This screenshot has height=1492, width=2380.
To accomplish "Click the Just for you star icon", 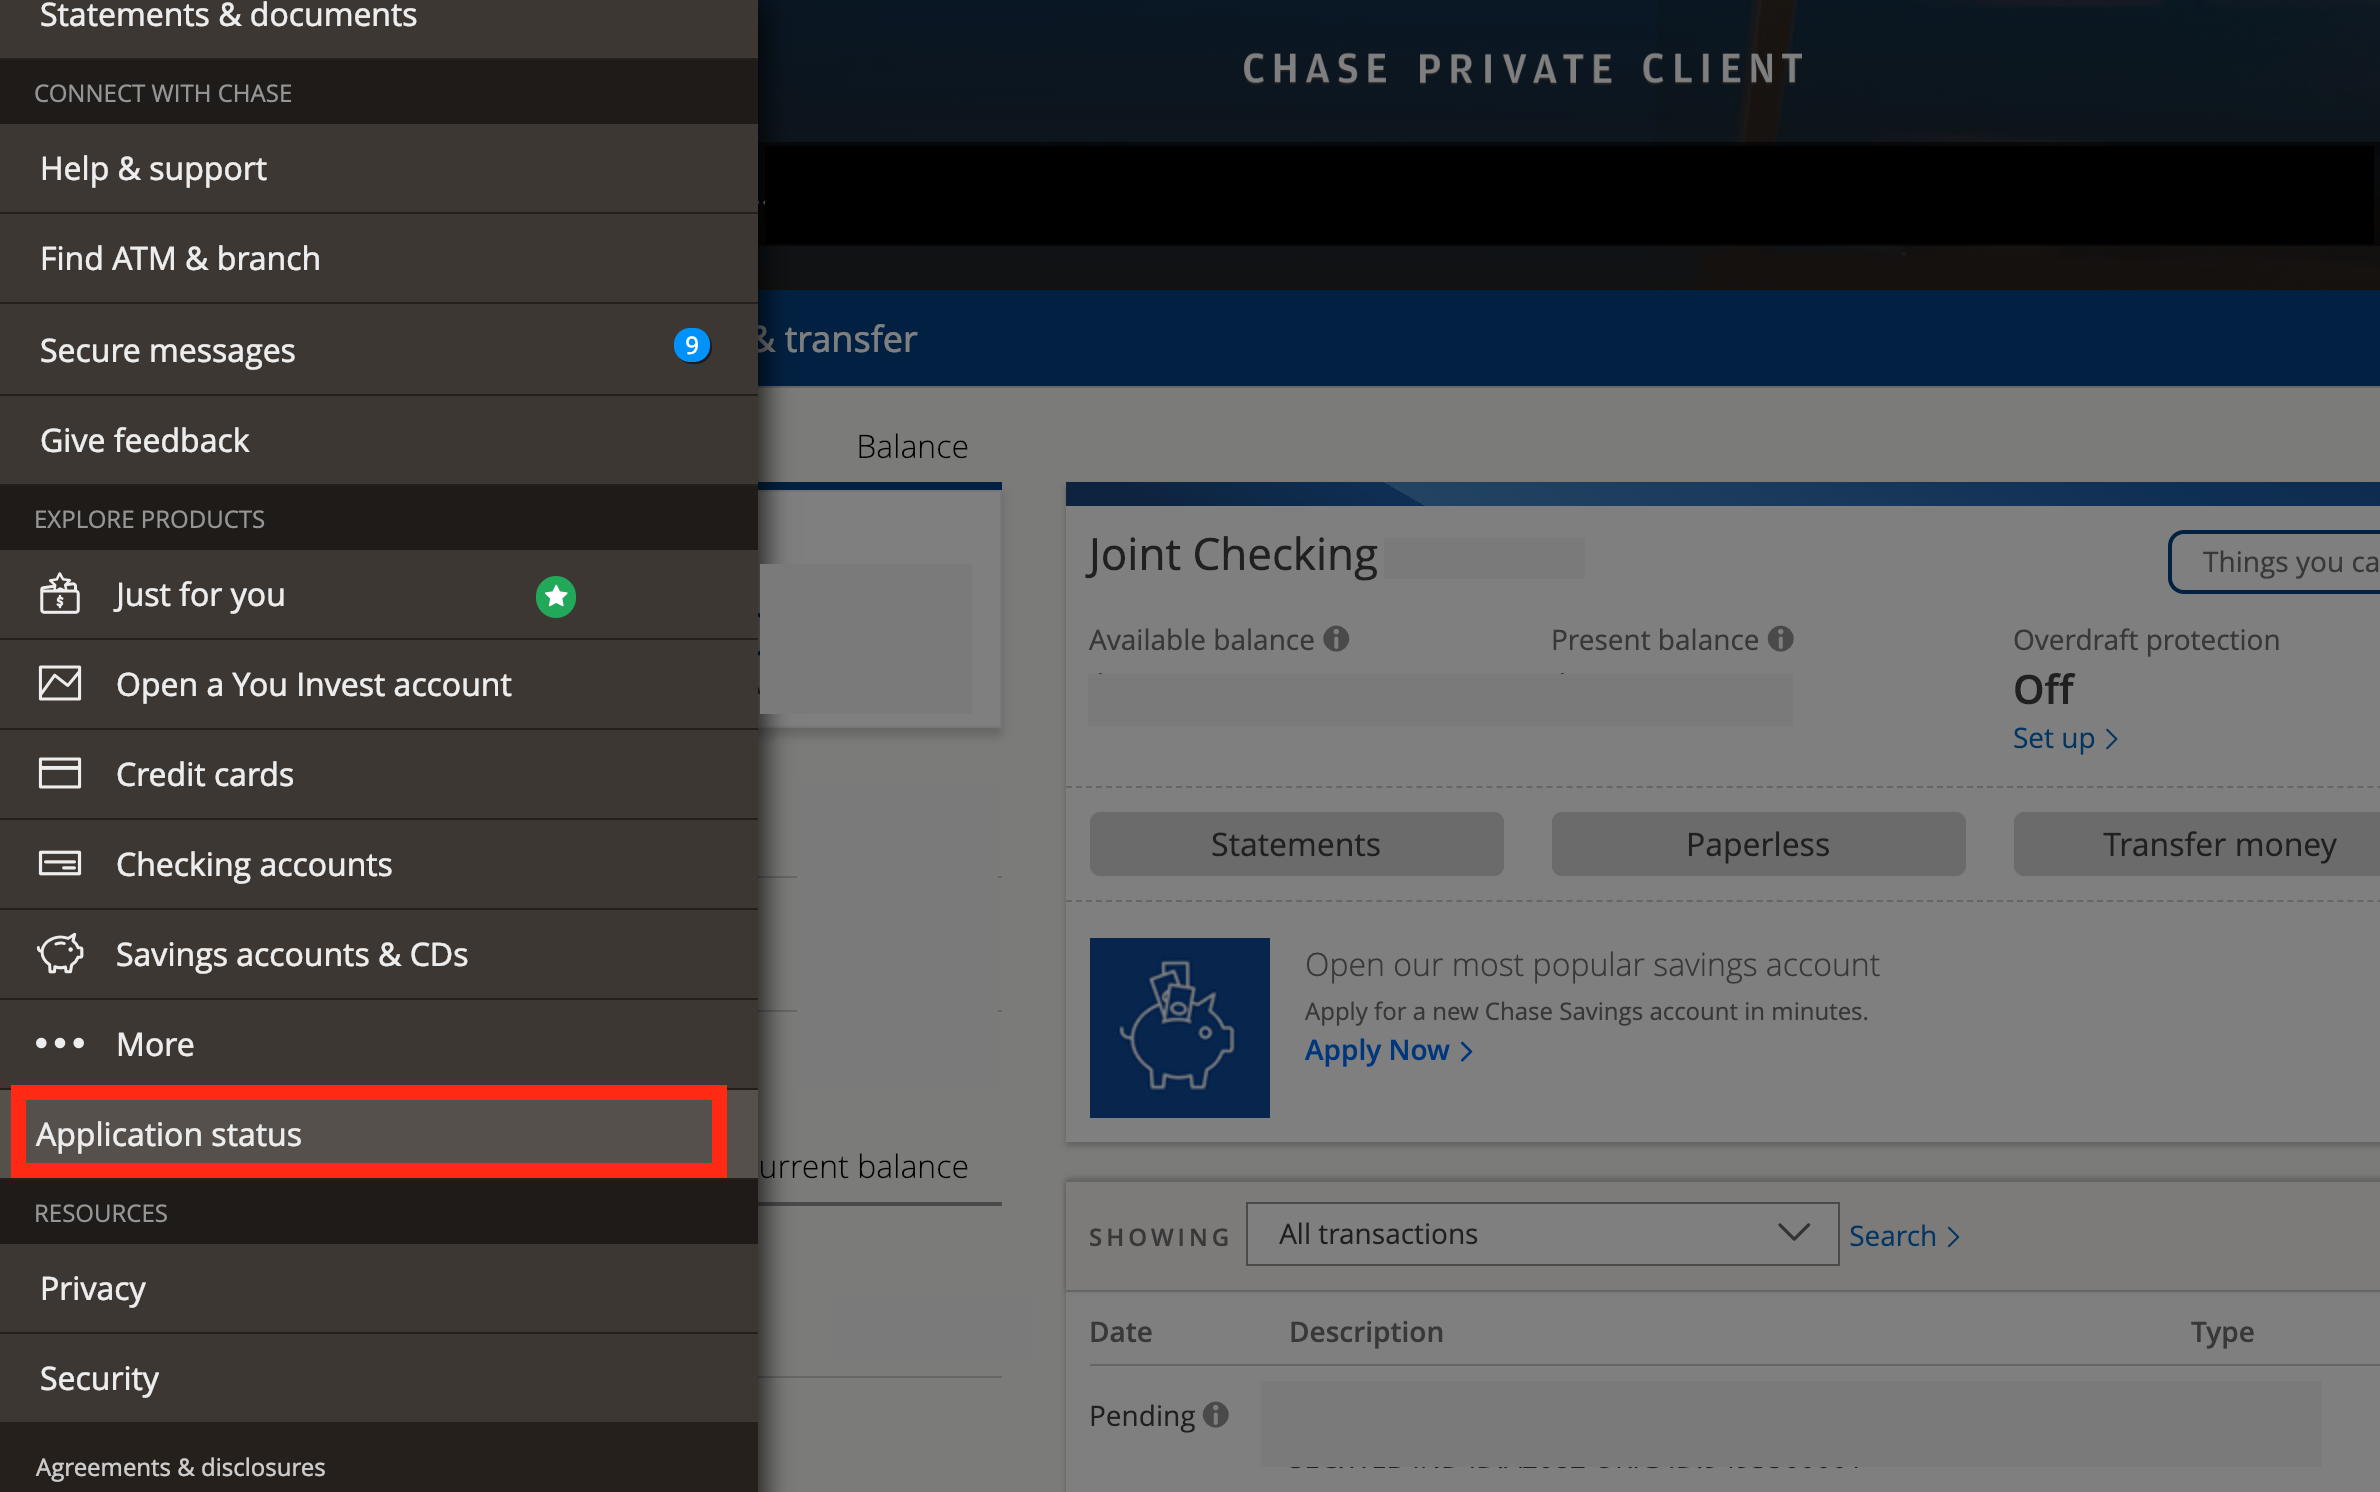I will point(555,596).
